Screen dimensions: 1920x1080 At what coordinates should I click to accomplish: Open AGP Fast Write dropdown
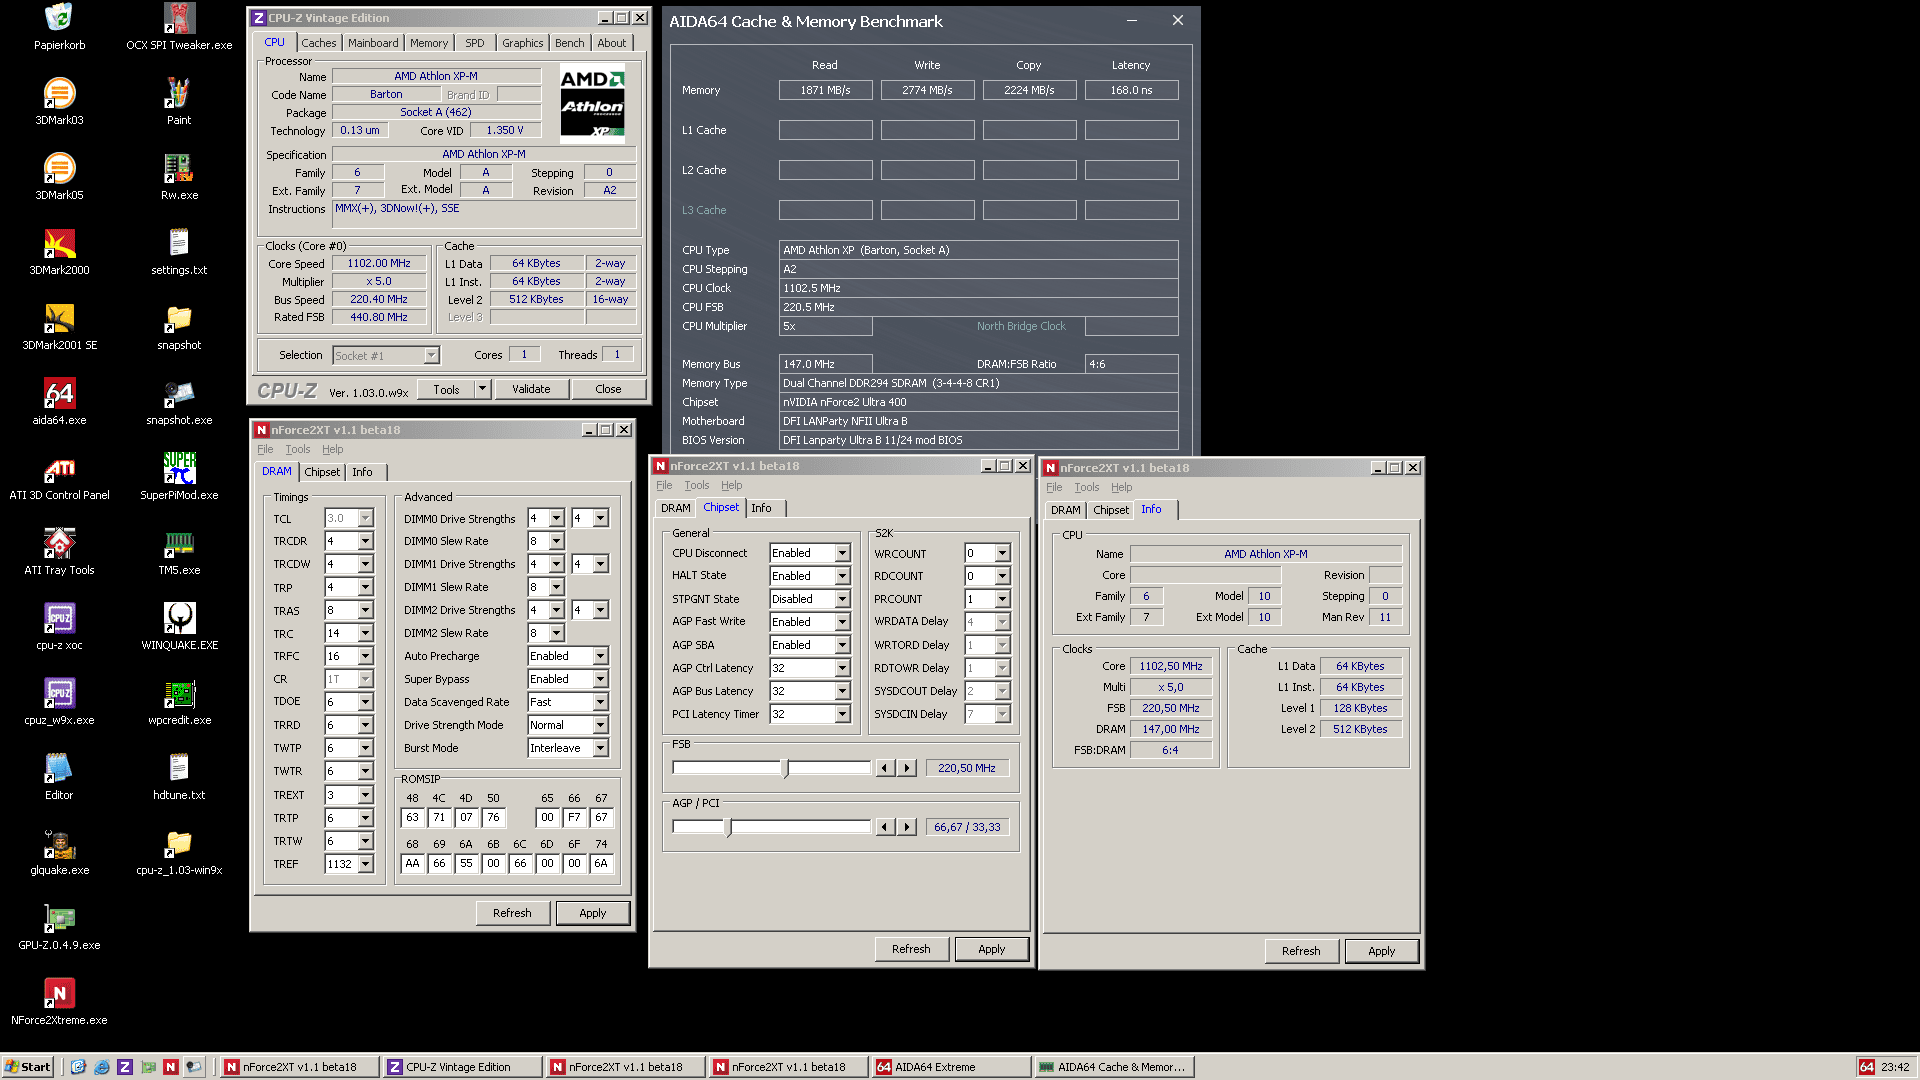point(842,622)
